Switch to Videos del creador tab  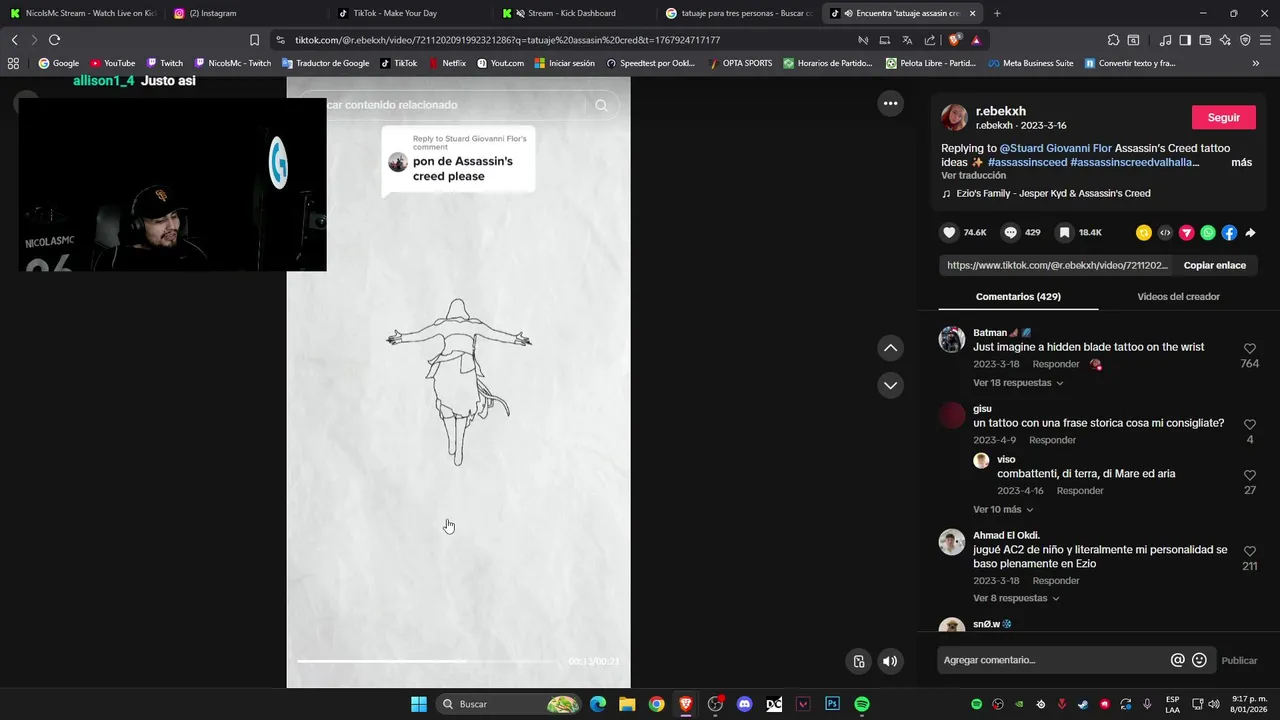[1178, 297]
